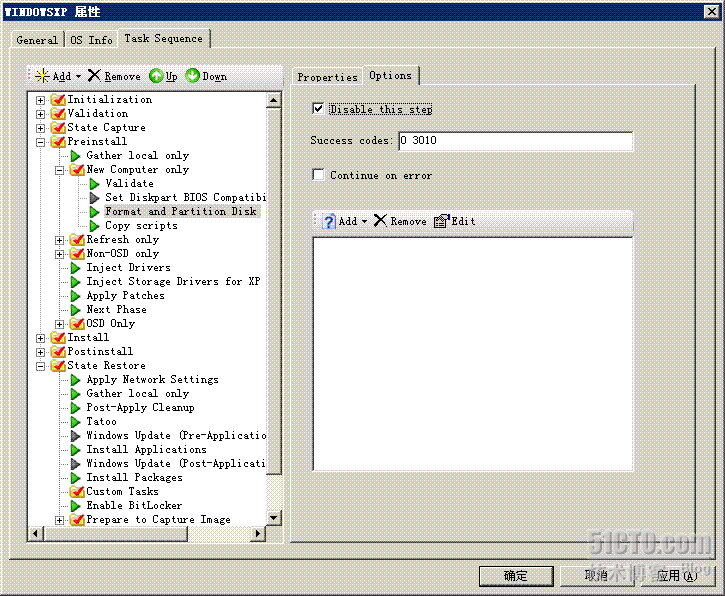725x596 pixels.
Task: Collapse the New Computer only group
Action: 60,170
